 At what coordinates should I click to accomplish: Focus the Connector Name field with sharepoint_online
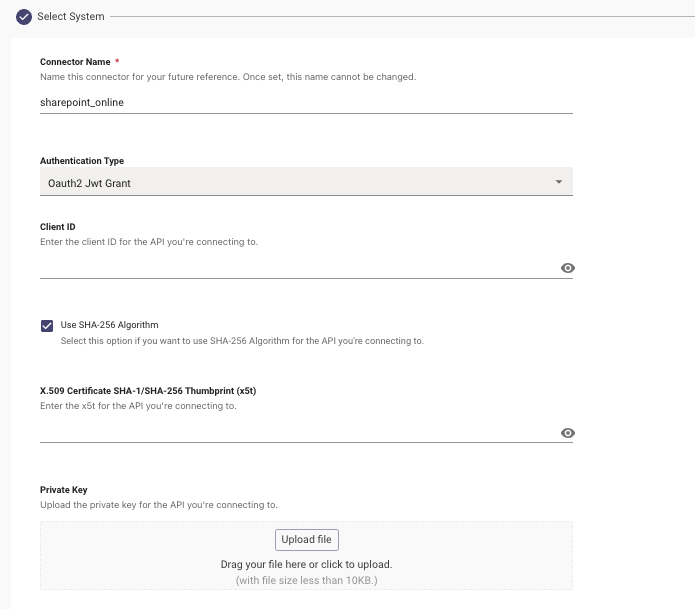coord(306,102)
